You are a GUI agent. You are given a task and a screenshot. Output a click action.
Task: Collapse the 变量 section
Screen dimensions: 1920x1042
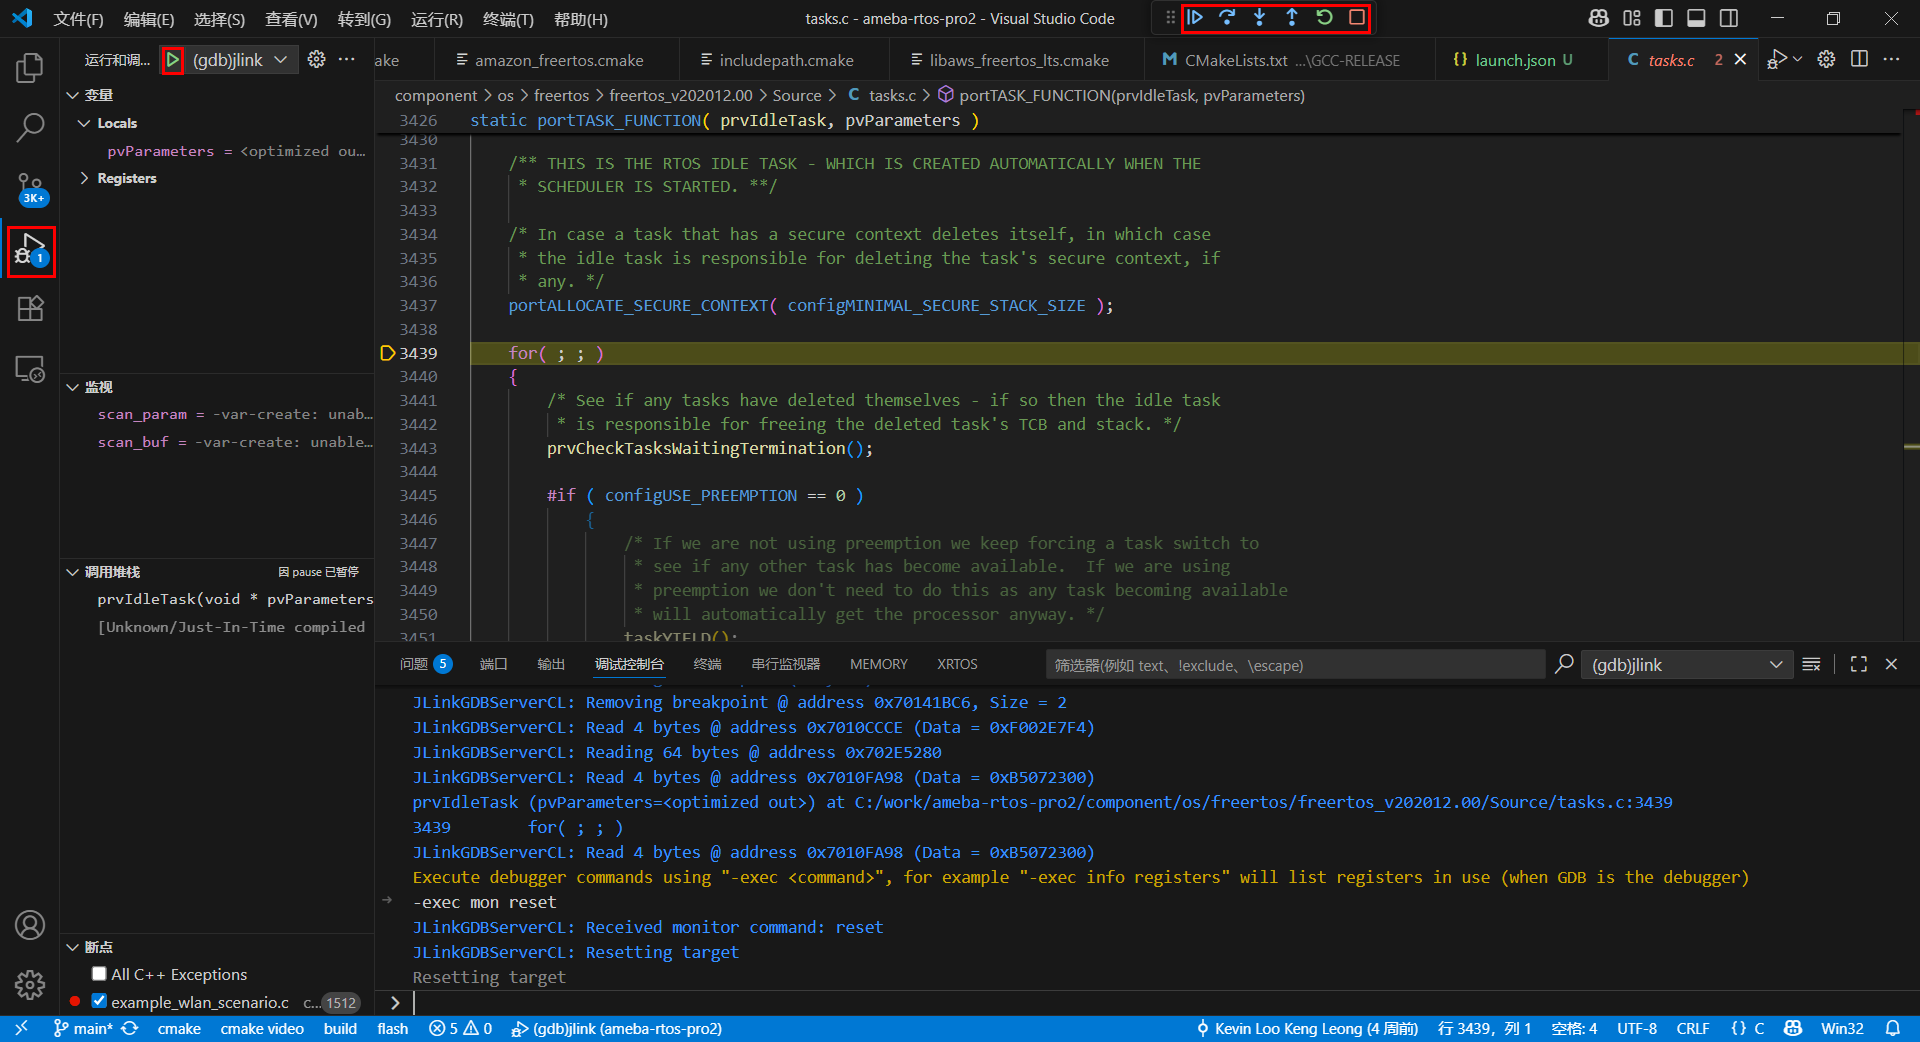point(72,95)
